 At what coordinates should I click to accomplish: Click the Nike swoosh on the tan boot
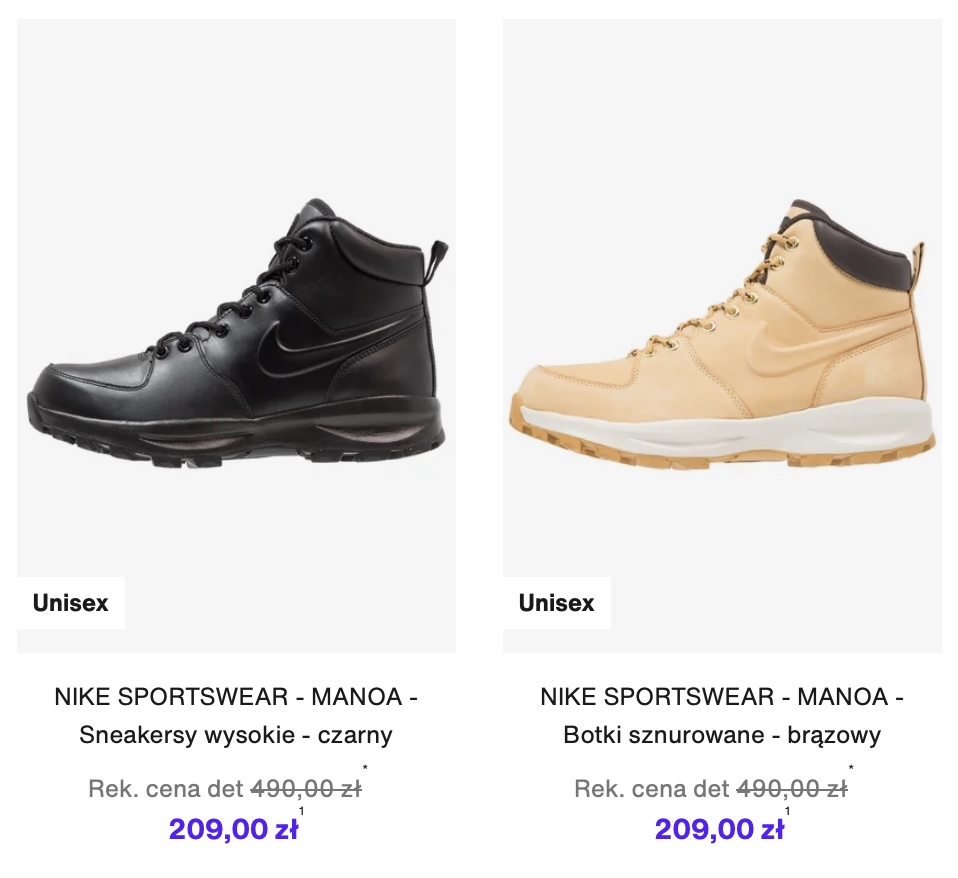[x=772, y=343]
